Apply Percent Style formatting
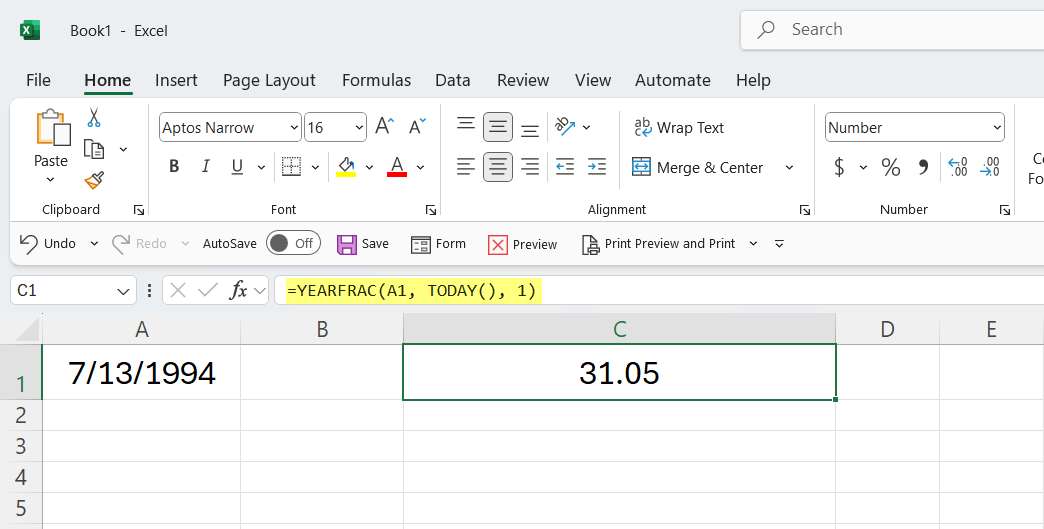Screen dimensions: 1044x529 click(890, 167)
